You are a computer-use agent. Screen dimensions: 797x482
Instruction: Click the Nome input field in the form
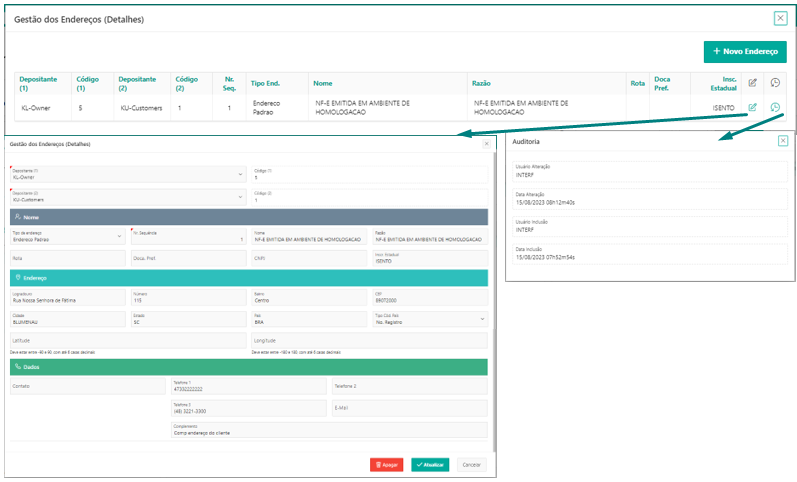click(x=309, y=236)
